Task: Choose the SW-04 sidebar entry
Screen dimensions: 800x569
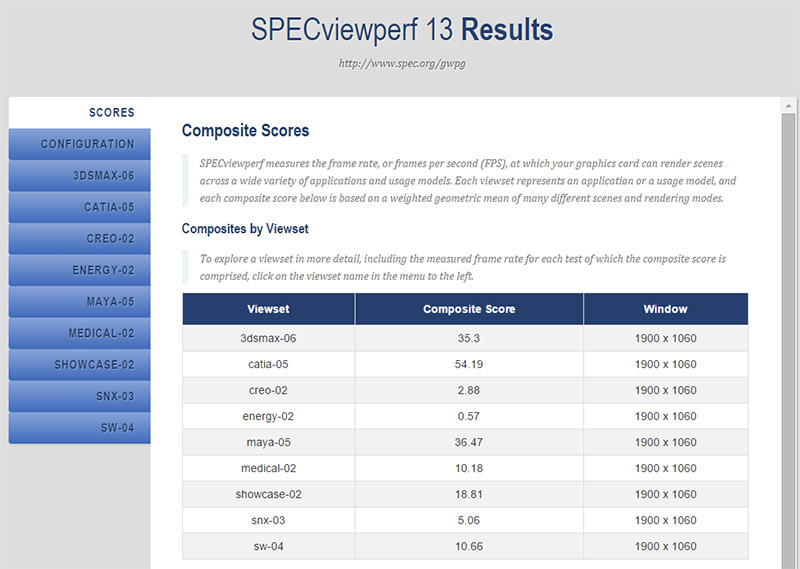Action: click(80, 428)
